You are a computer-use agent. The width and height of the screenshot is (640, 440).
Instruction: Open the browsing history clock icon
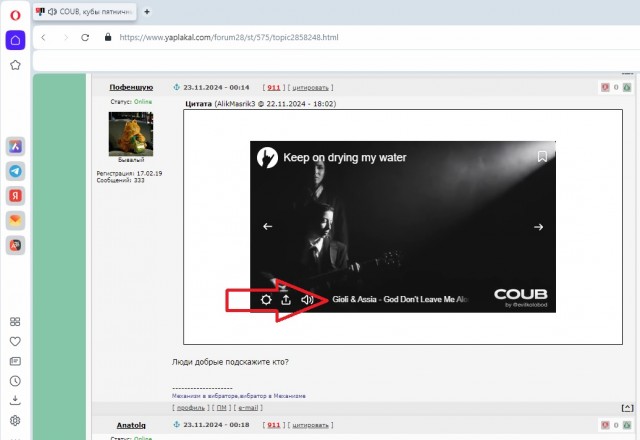[x=15, y=381]
